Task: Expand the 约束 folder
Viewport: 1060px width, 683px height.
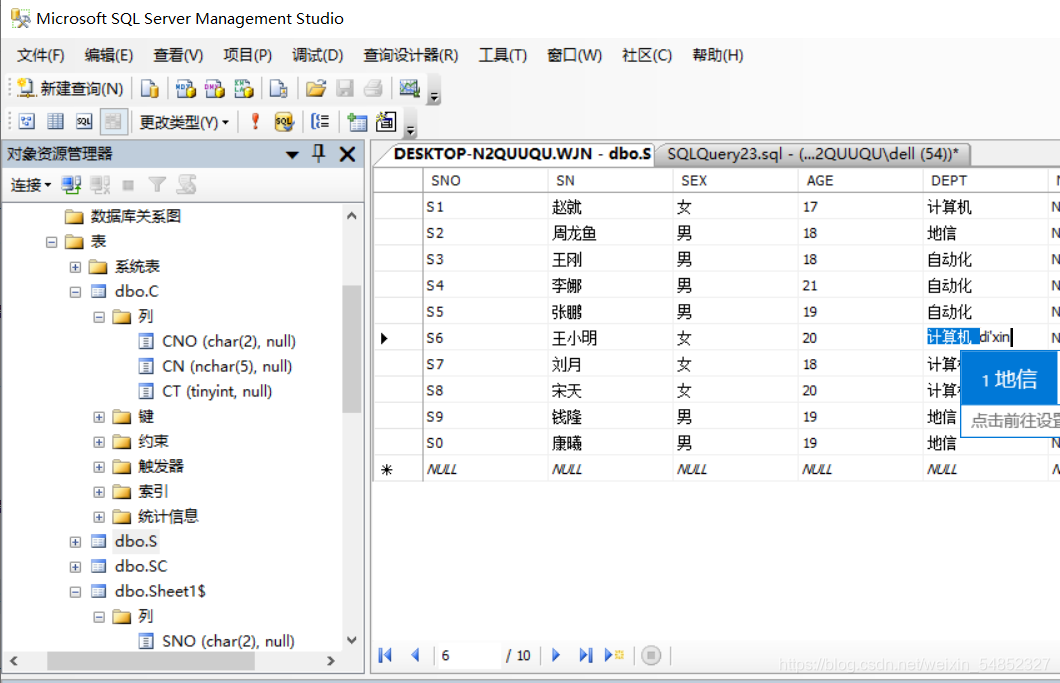Action: click(x=99, y=442)
